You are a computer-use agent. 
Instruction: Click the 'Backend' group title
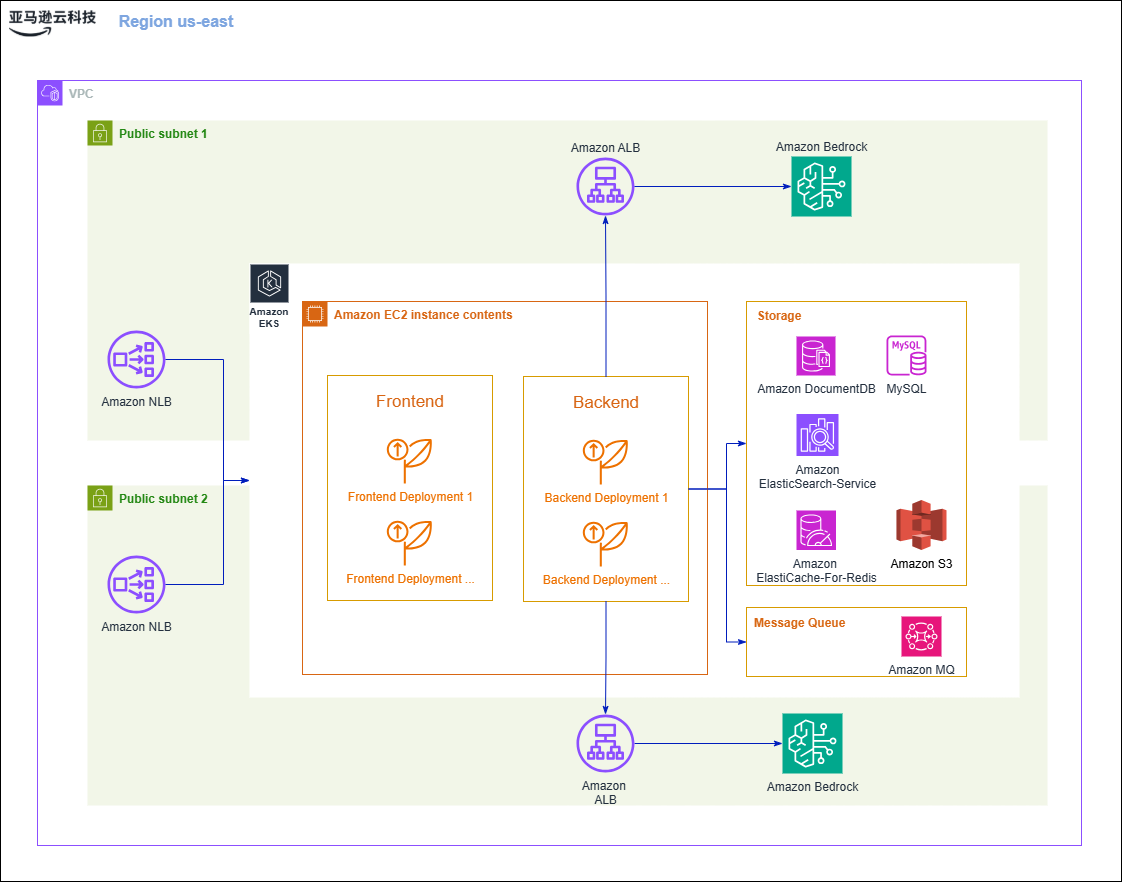(606, 402)
